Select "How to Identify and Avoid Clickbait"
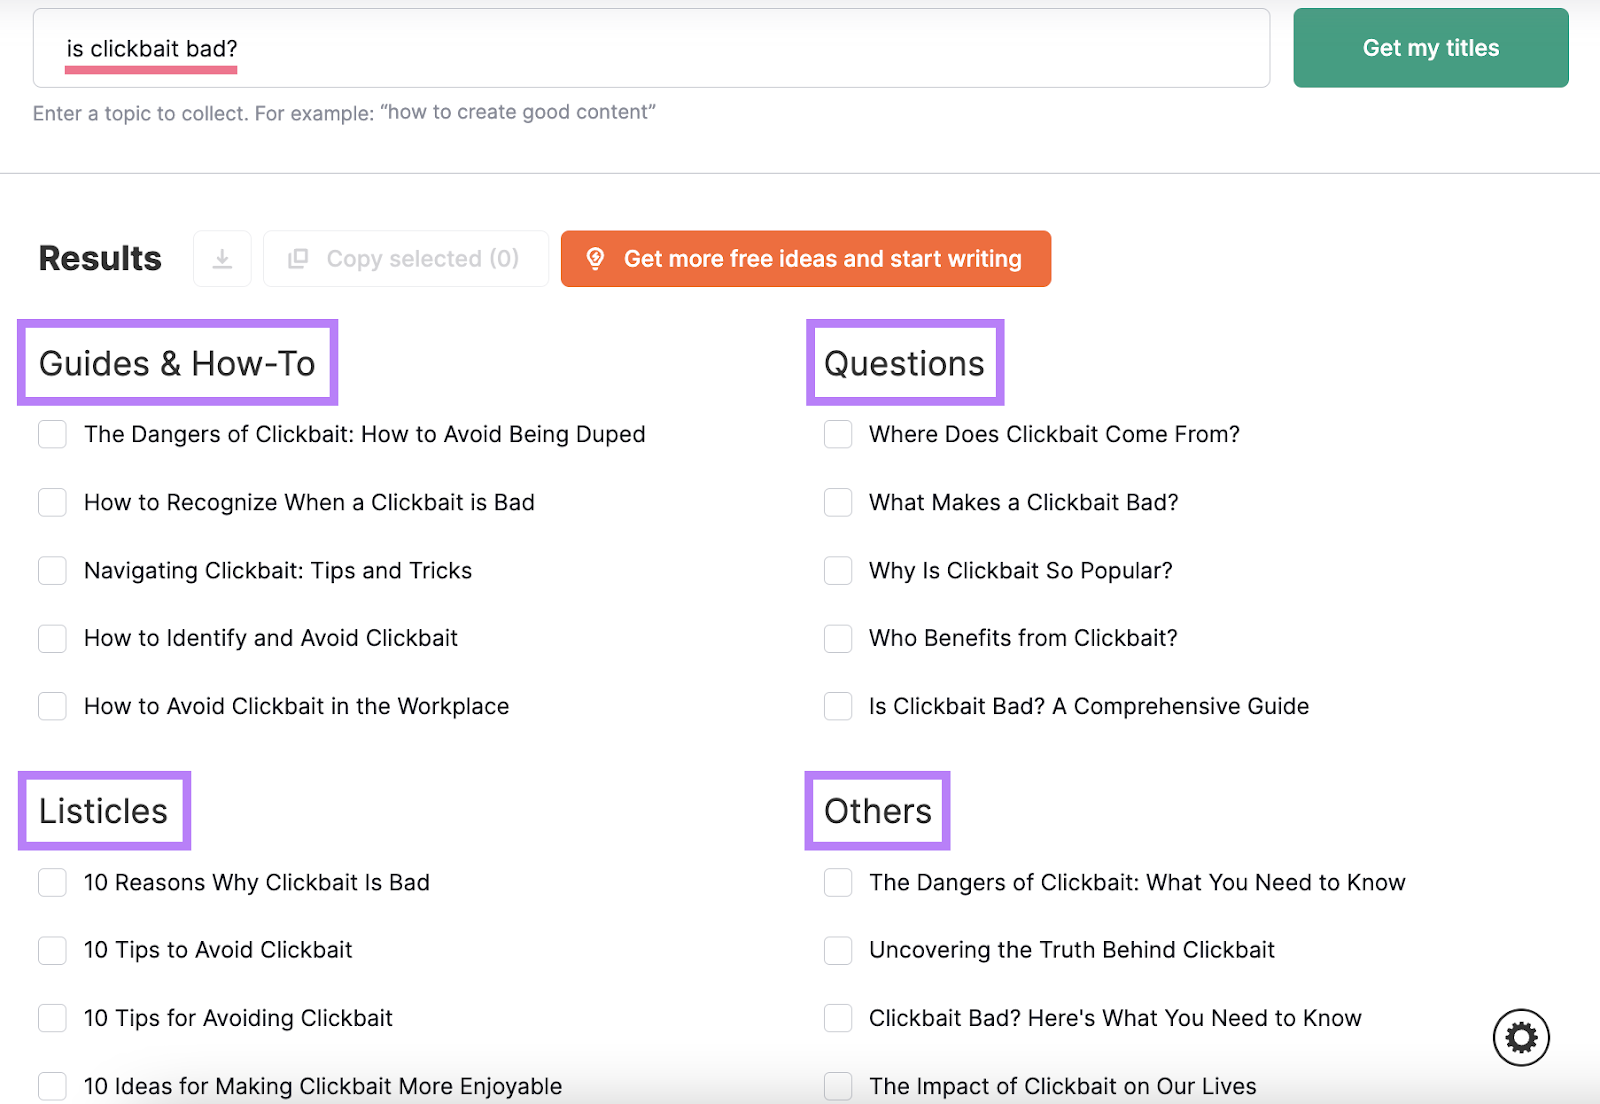Viewport: 1600px width, 1104px height. (52, 638)
